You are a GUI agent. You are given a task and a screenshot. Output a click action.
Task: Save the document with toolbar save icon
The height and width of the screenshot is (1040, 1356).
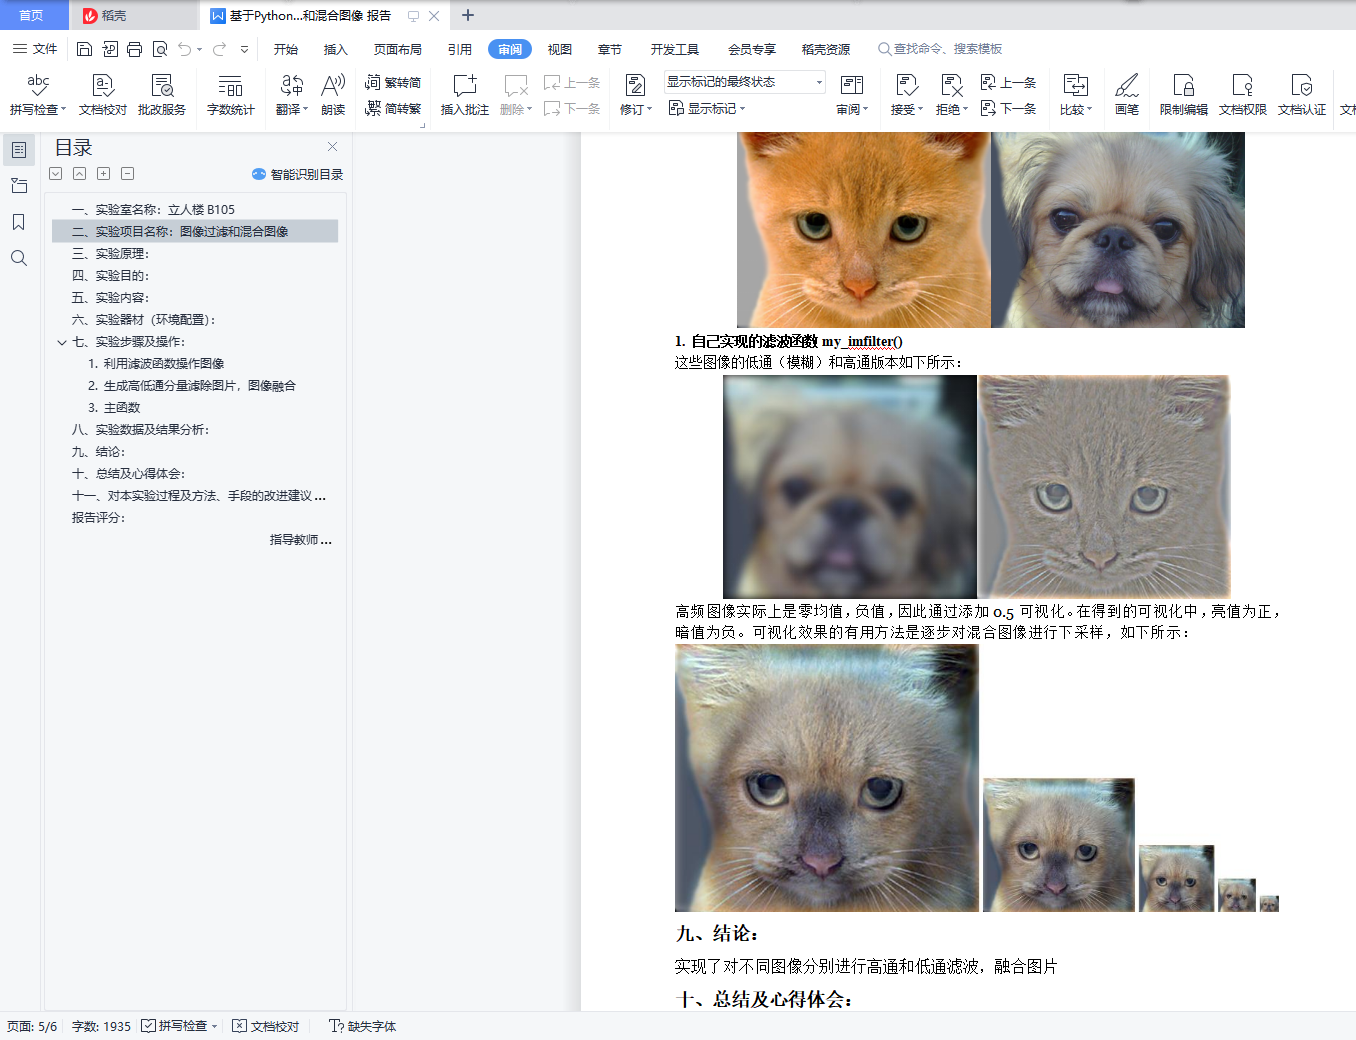pyautogui.click(x=84, y=49)
